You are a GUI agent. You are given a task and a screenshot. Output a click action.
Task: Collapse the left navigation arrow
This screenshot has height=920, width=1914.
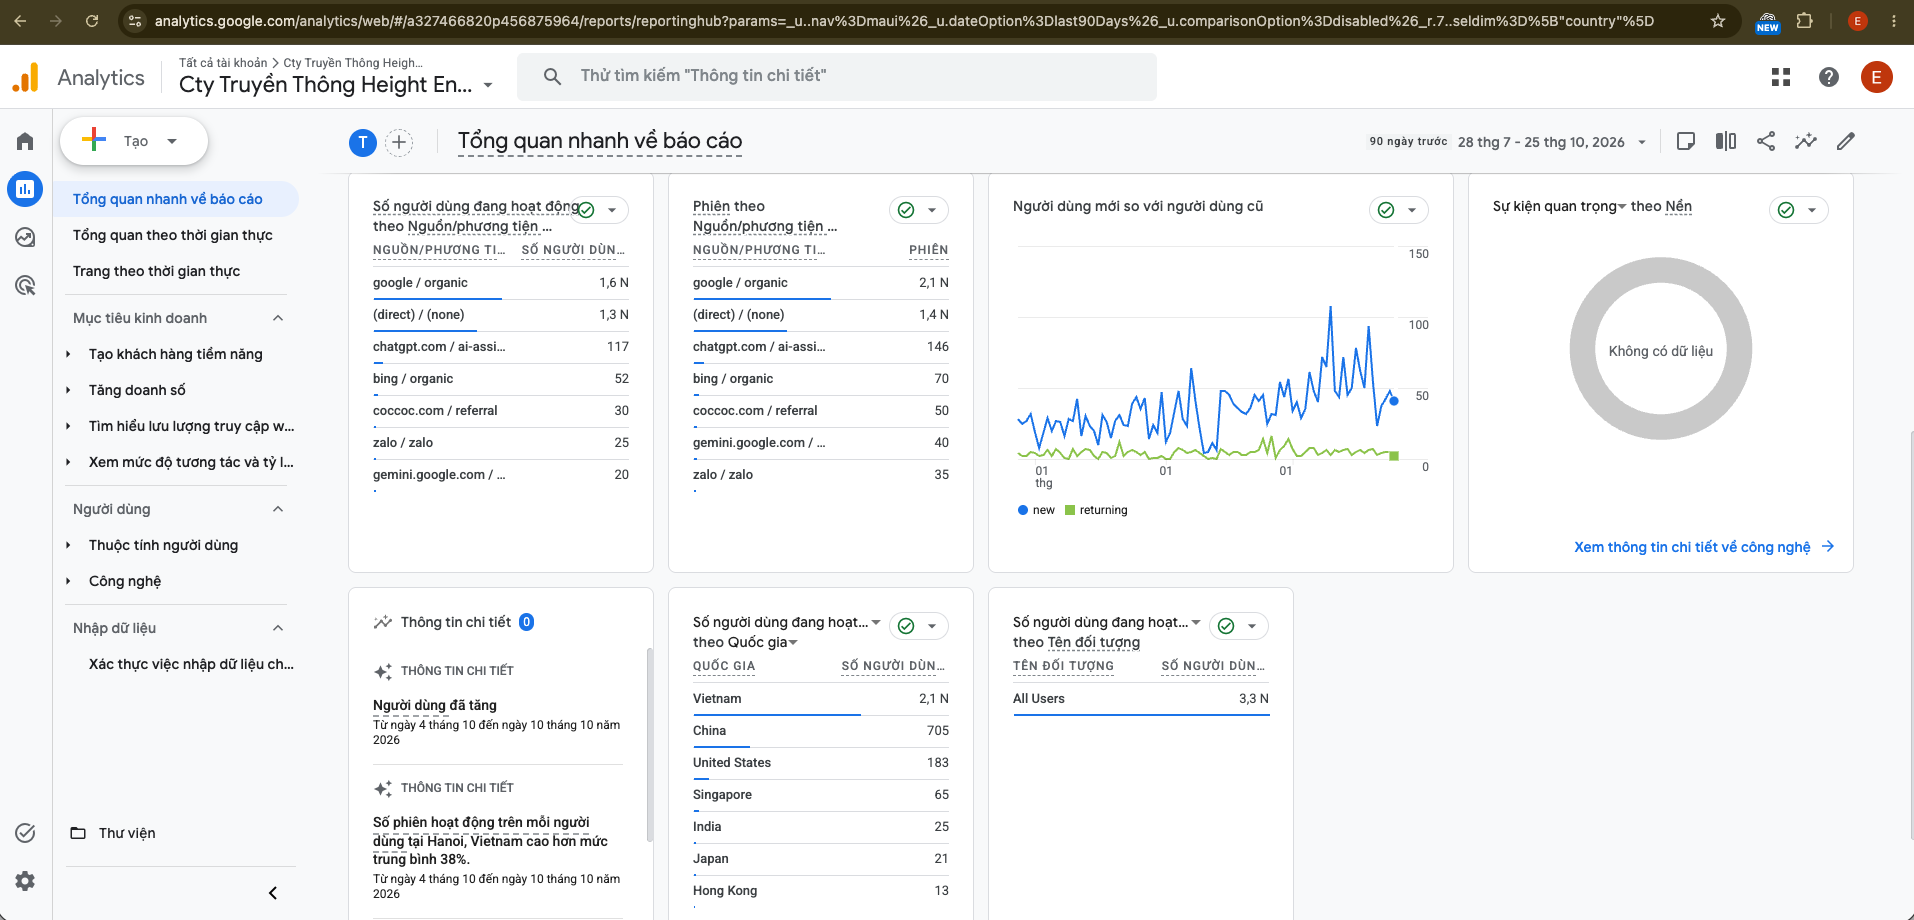click(273, 893)
